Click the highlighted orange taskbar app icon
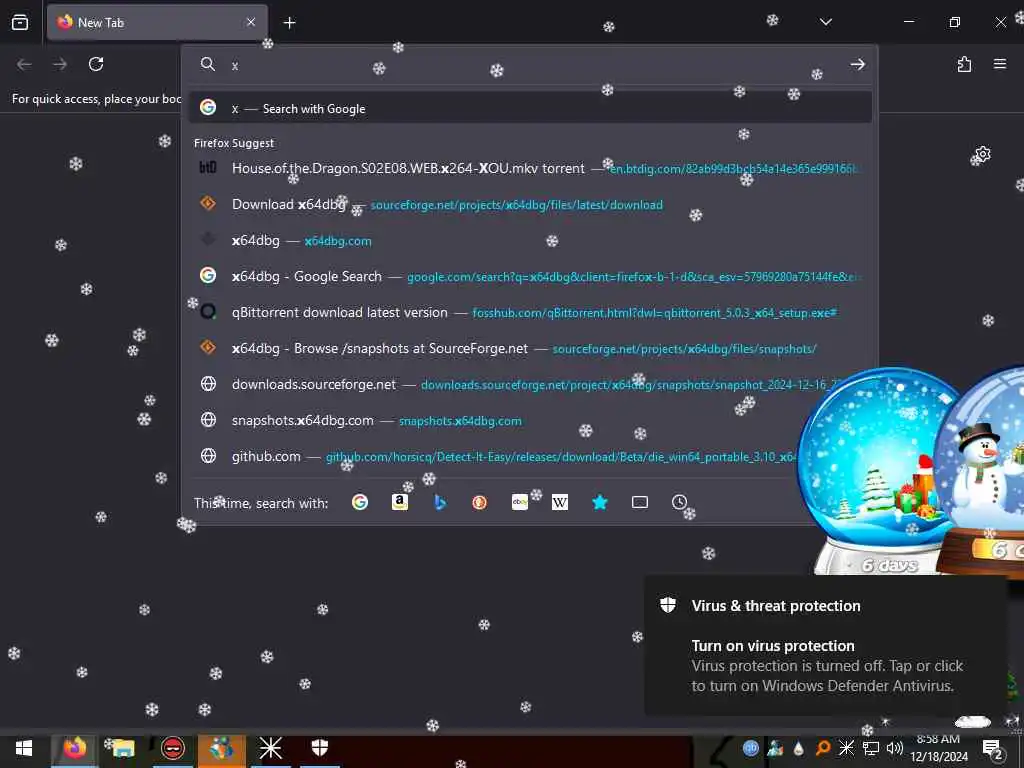 [222, 748]
